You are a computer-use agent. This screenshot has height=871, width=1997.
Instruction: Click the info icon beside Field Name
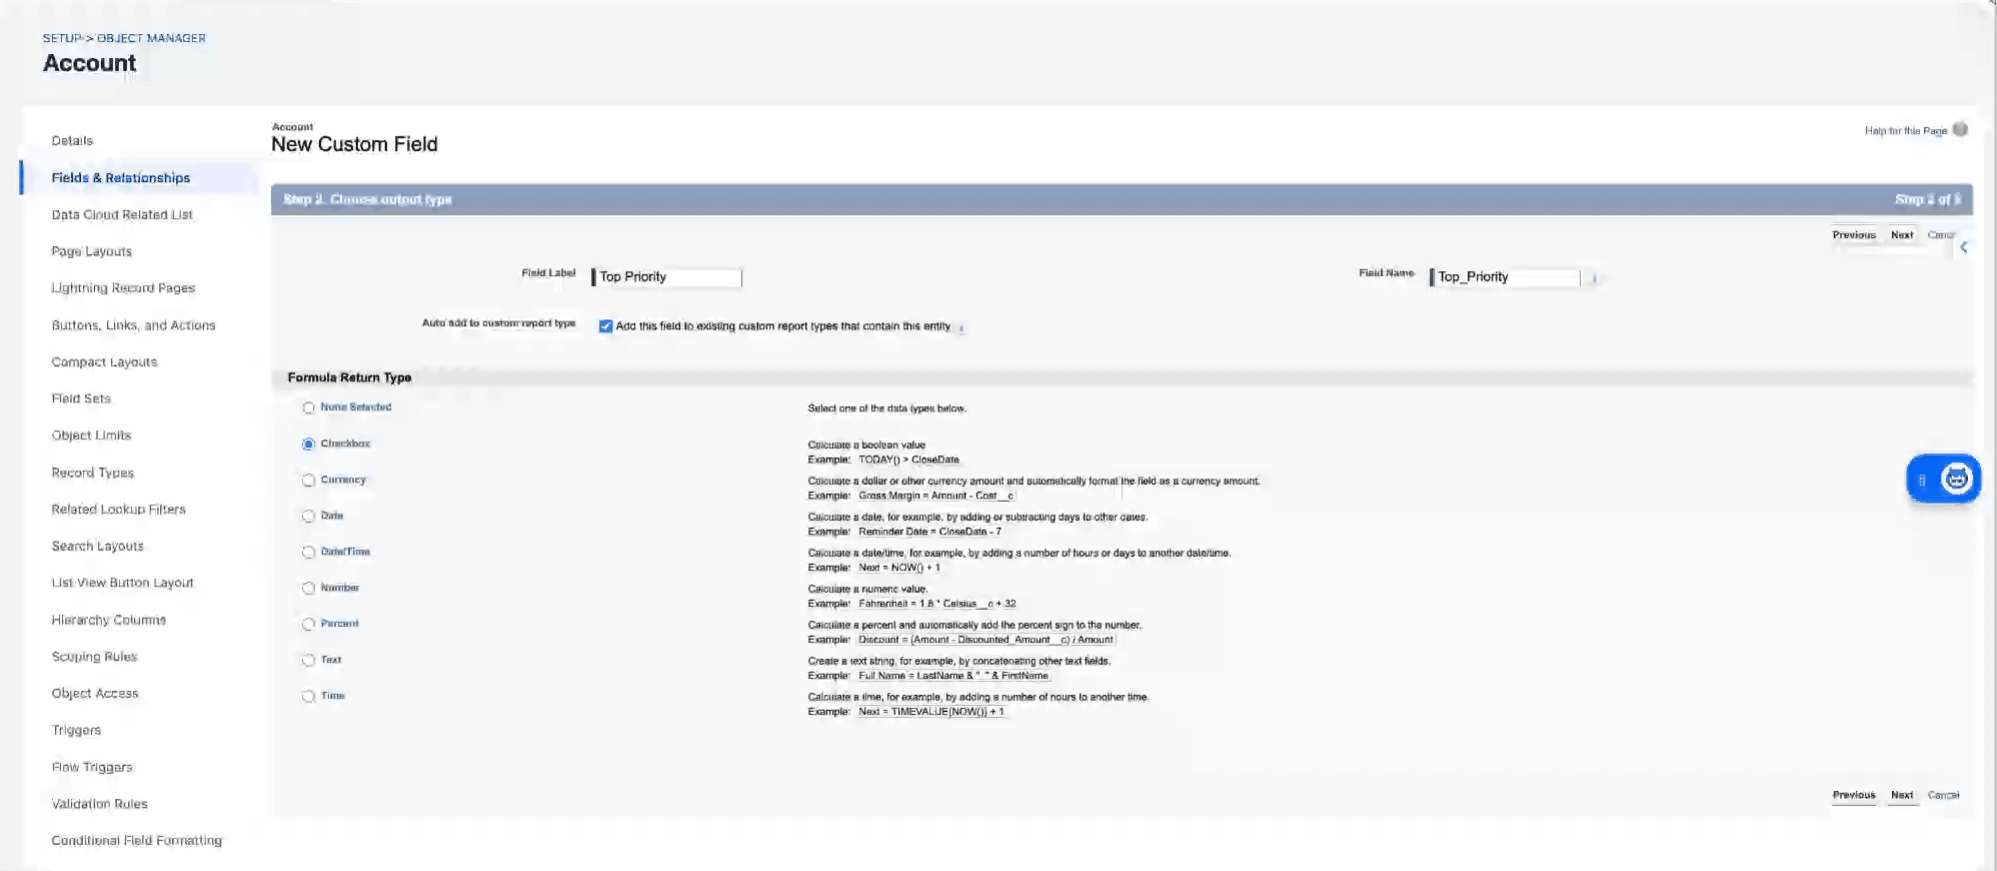1594,278
